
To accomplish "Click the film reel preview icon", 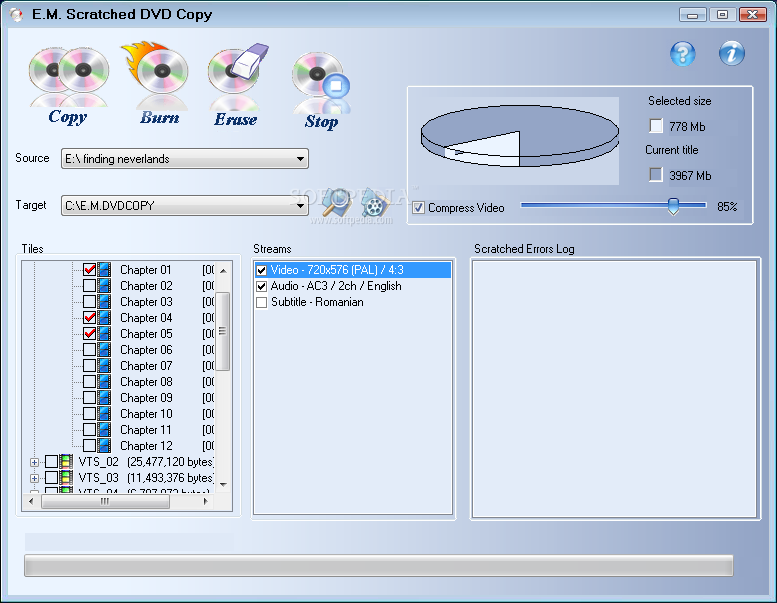I will point(374,204).
